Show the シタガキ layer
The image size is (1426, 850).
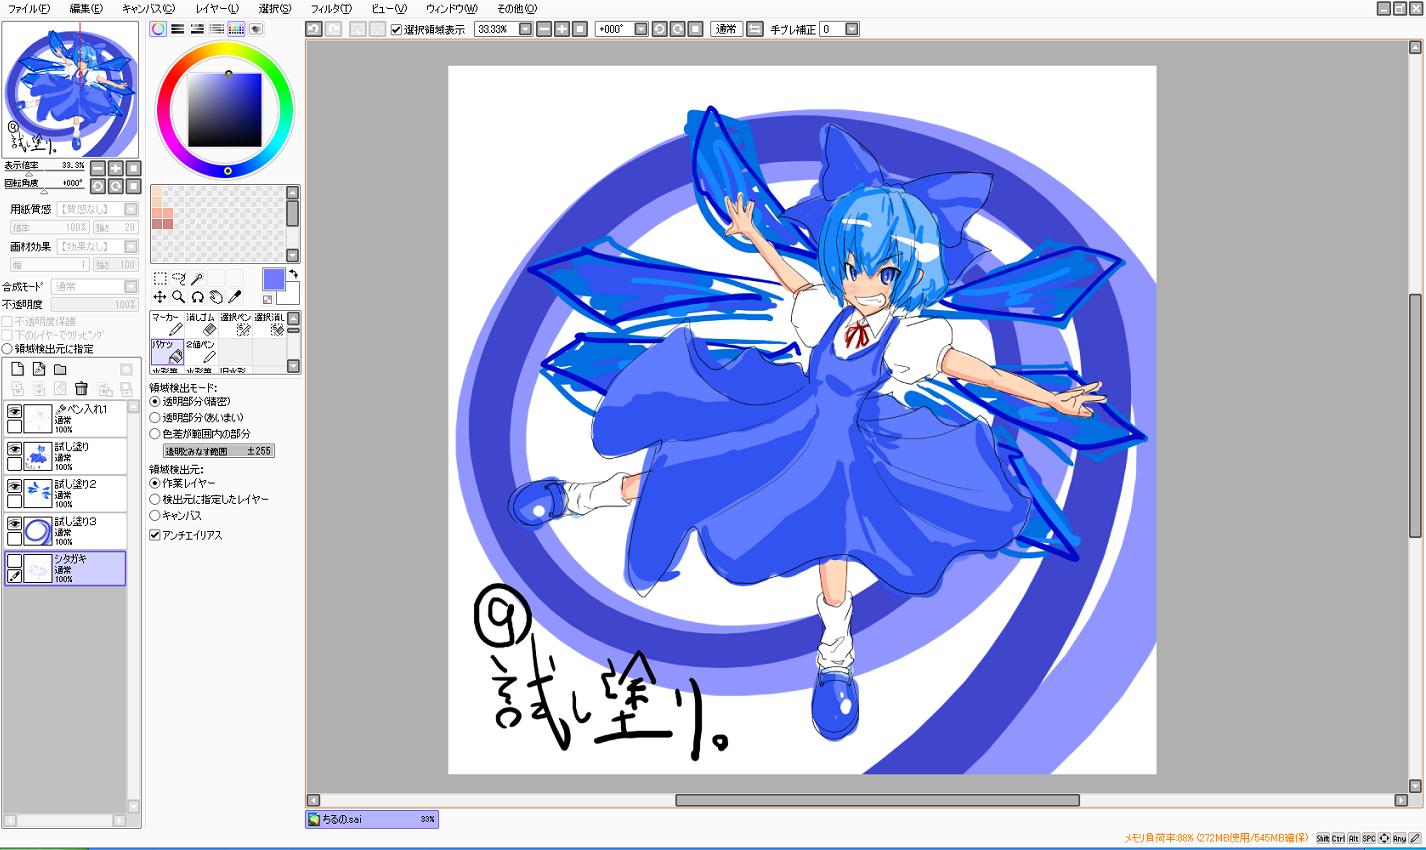point(15,561)
